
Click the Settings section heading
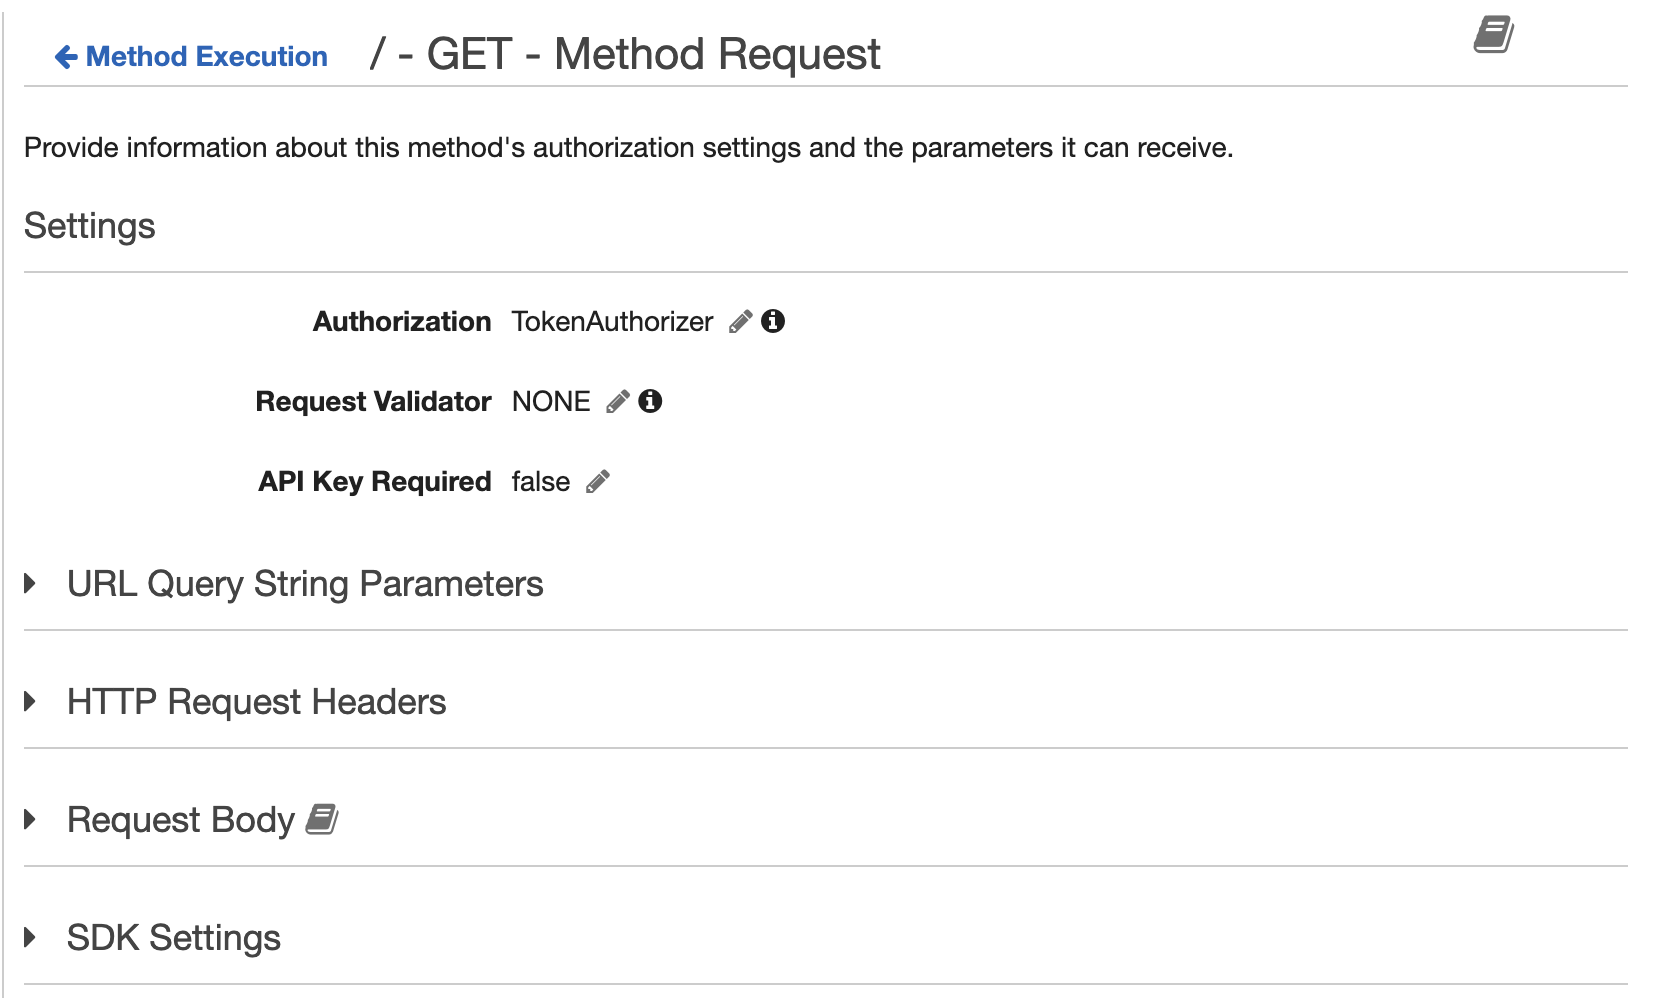click(89, 226)
